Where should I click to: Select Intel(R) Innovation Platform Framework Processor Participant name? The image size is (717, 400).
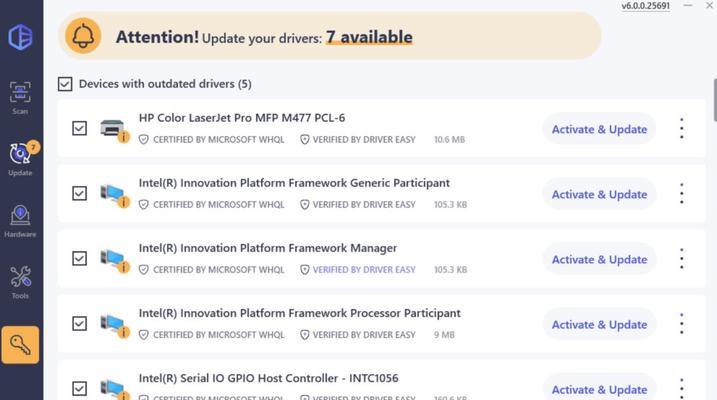(300, 314)
